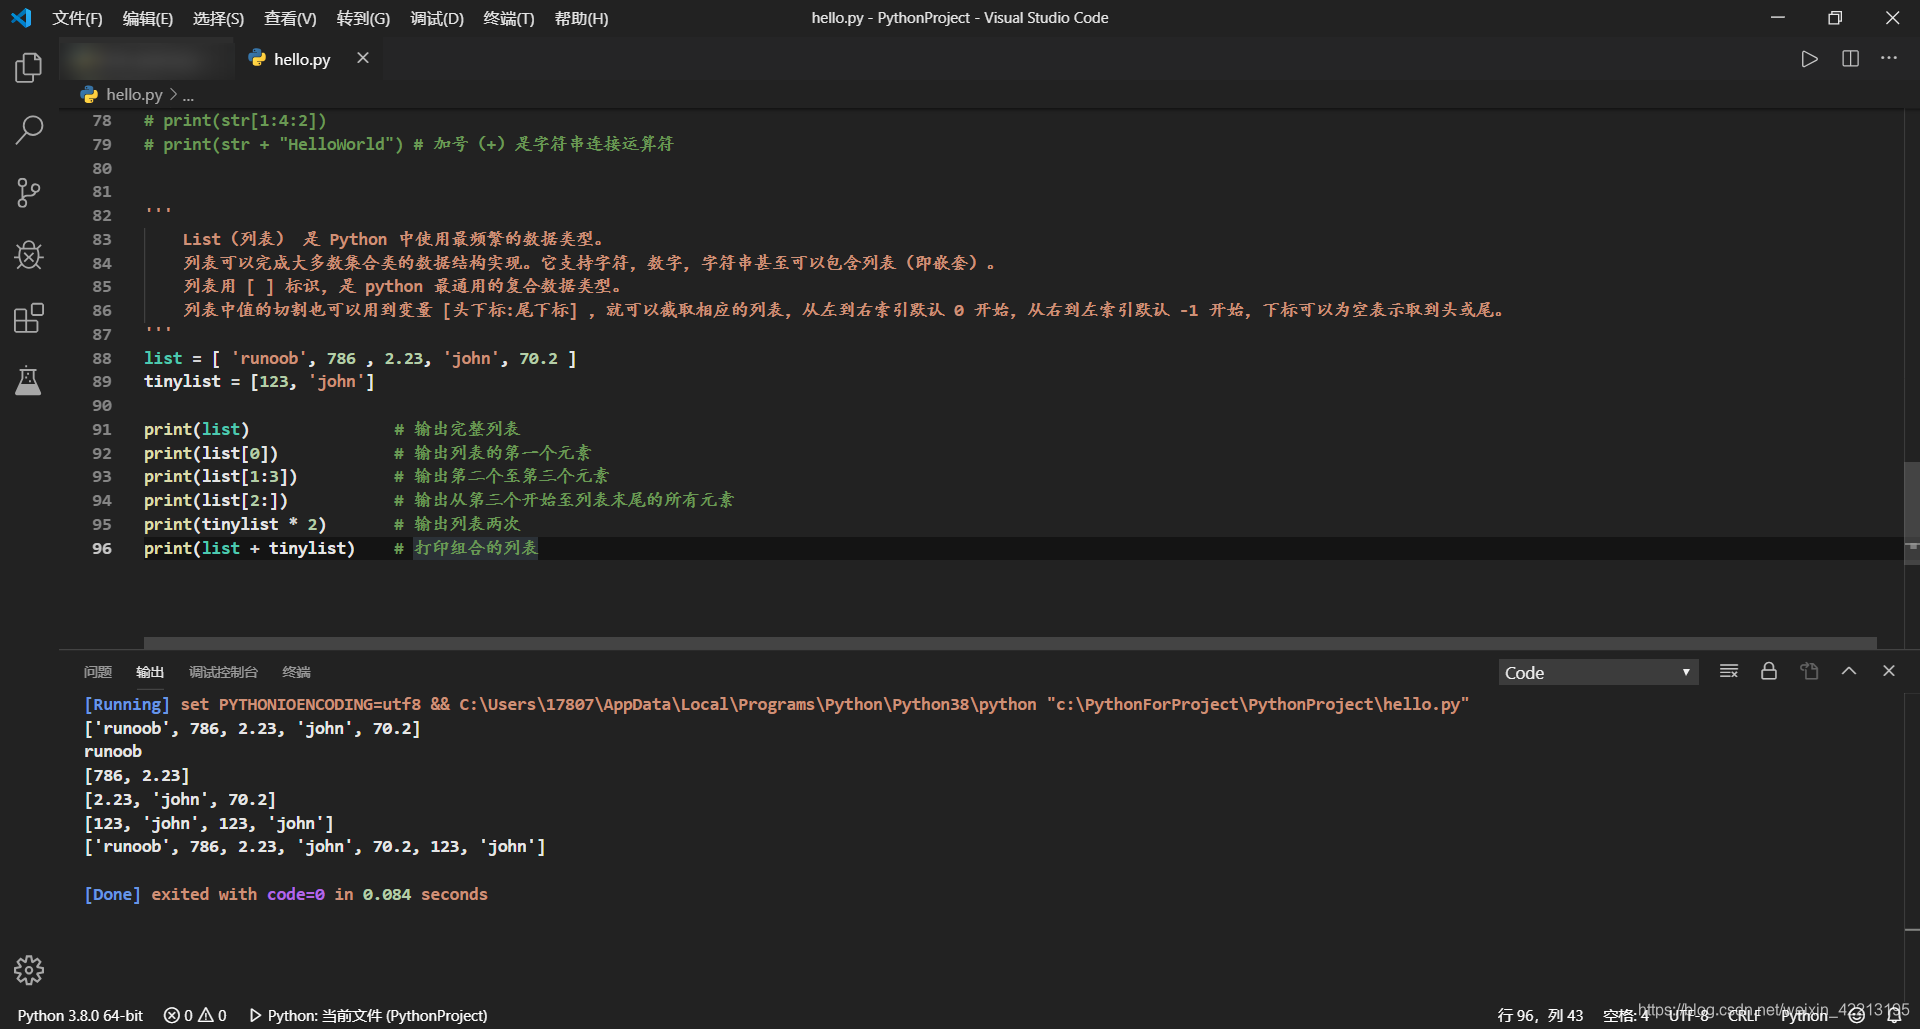This screenshot has height=1029, width=1920.
Task: Click line and column indicator 行 96, 列 43
Action: 1540,1015
